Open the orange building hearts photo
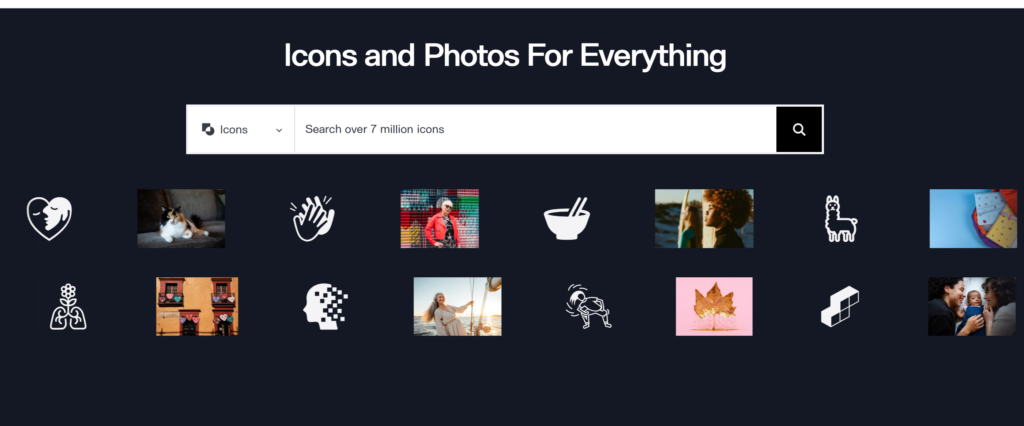This screenshot has width=1024, height=426. [x=197, y=306]
